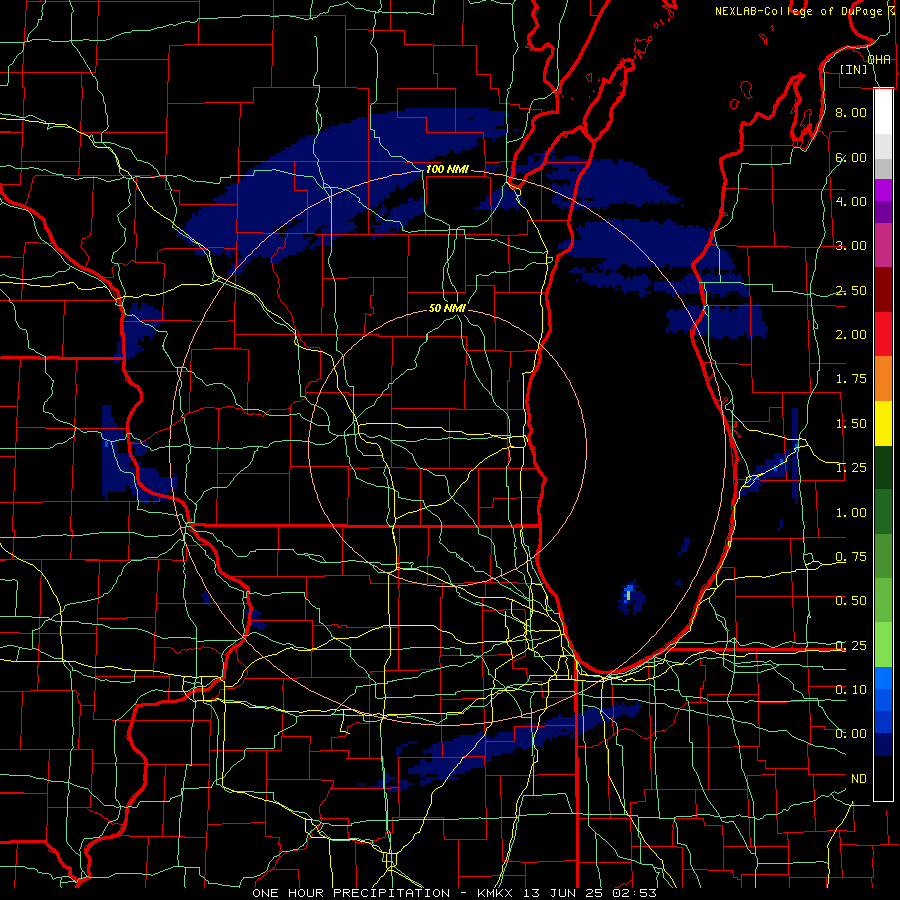Click the 3.00 legend value
This screenshot has width=900, height=900.
(x=851, y=246)
